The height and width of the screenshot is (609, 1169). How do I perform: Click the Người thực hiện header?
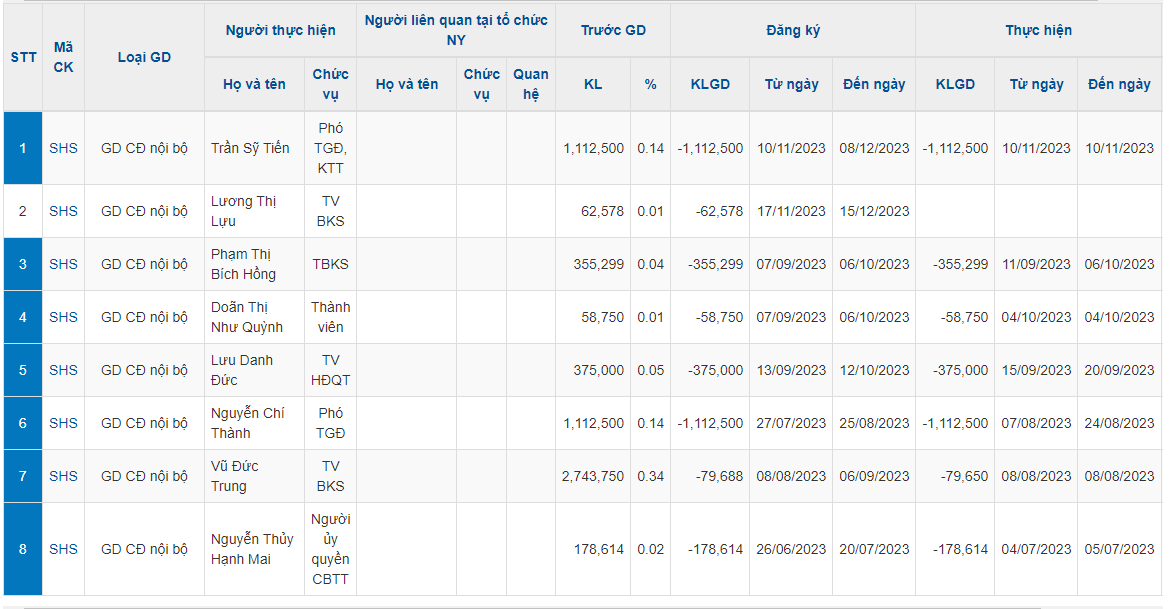(x=280, y=30)
